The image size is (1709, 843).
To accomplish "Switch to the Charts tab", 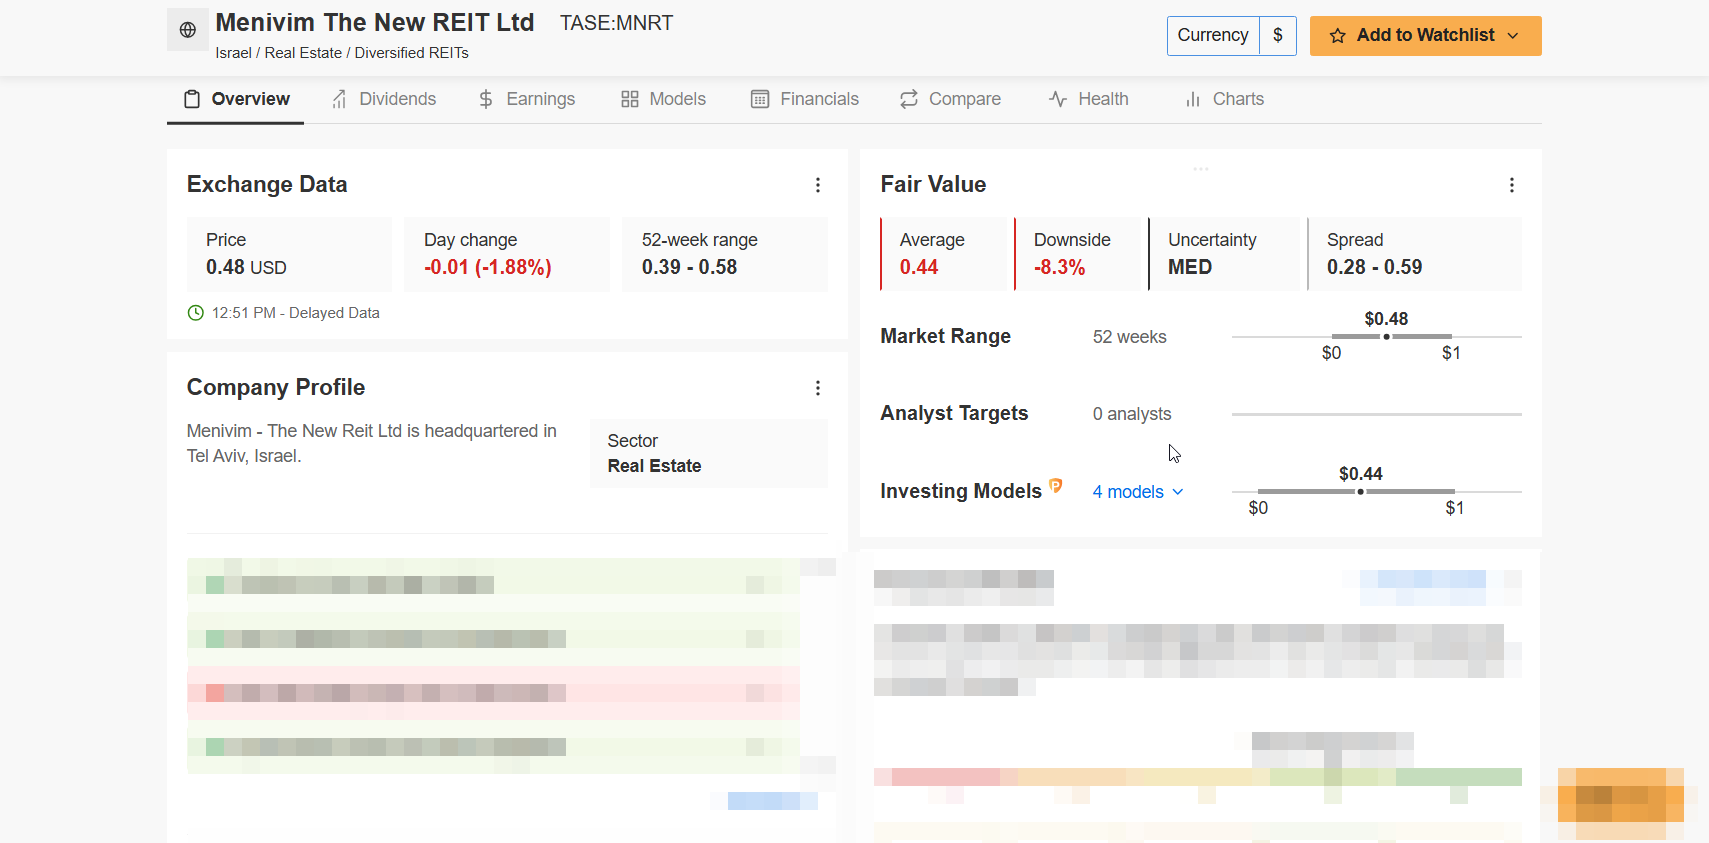I will pyautogui.click(x=1224, y=99).
